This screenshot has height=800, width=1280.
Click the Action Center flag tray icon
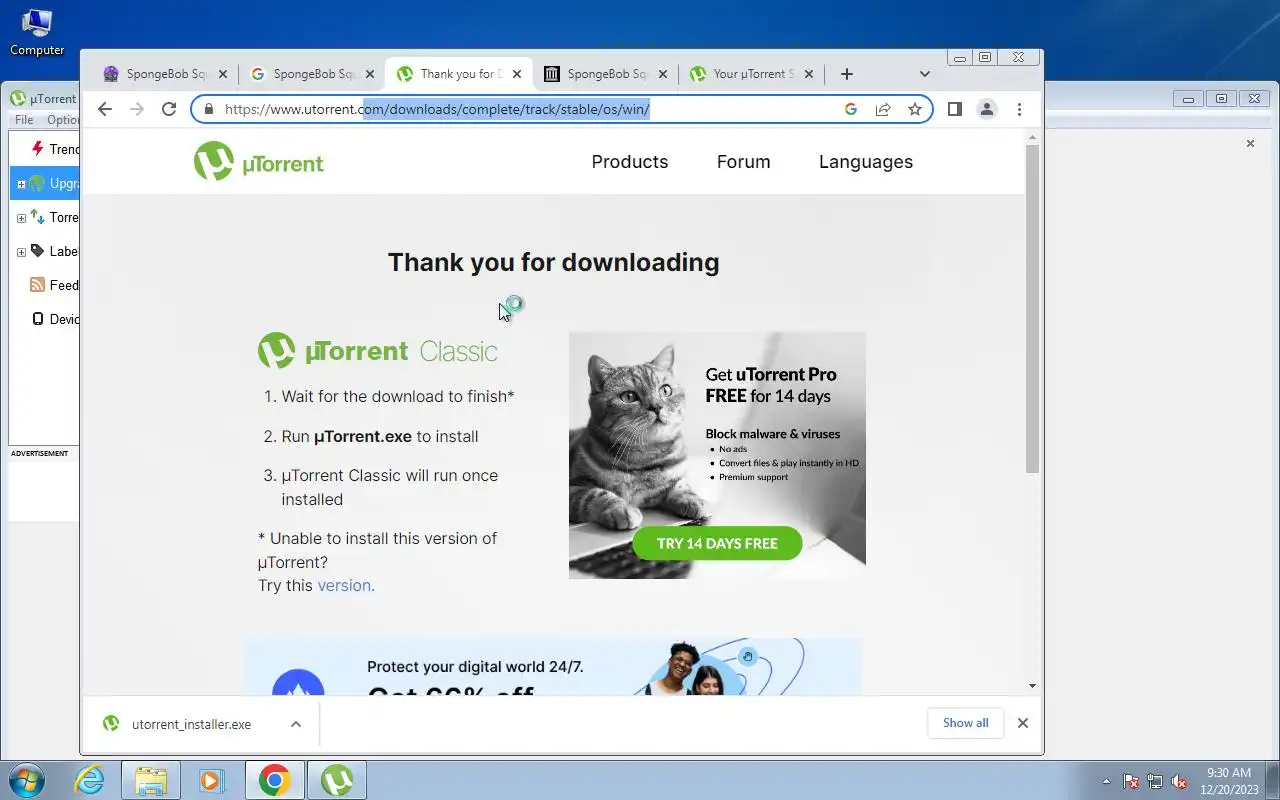tap(1131, 781)
